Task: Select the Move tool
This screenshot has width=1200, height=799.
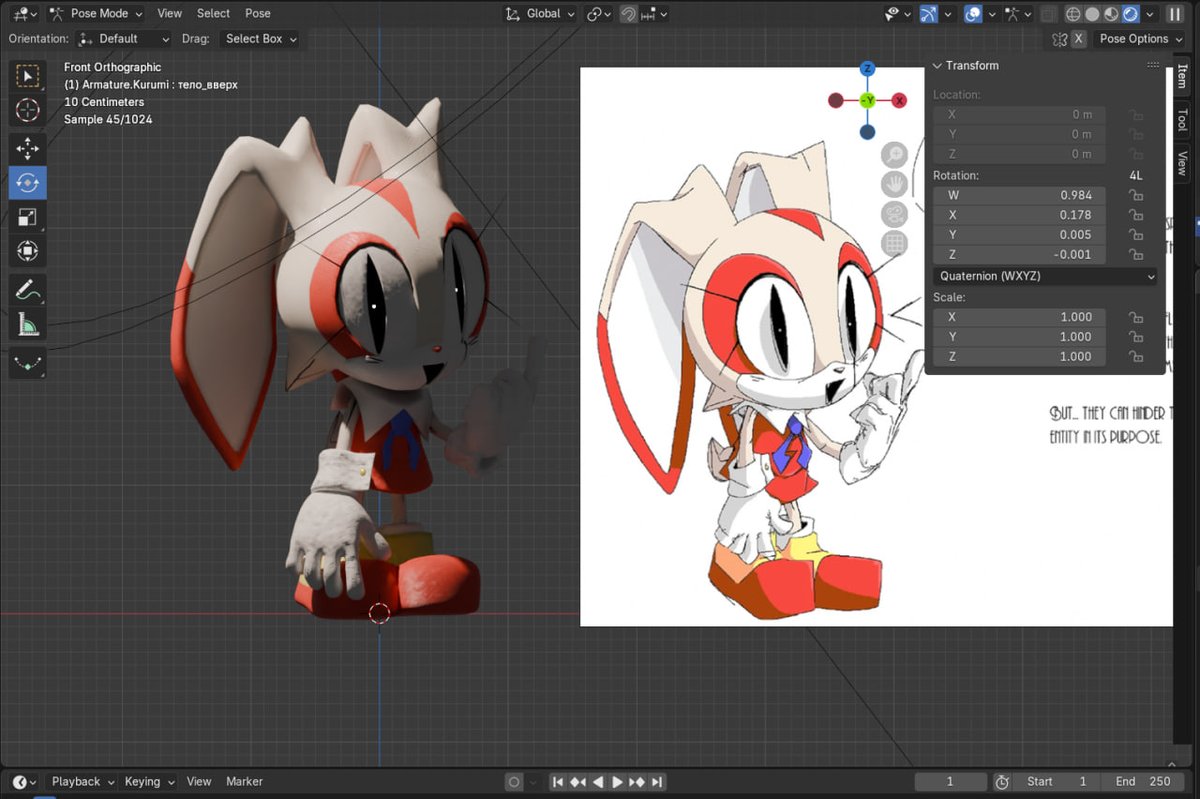Action: tap(27, 149)
